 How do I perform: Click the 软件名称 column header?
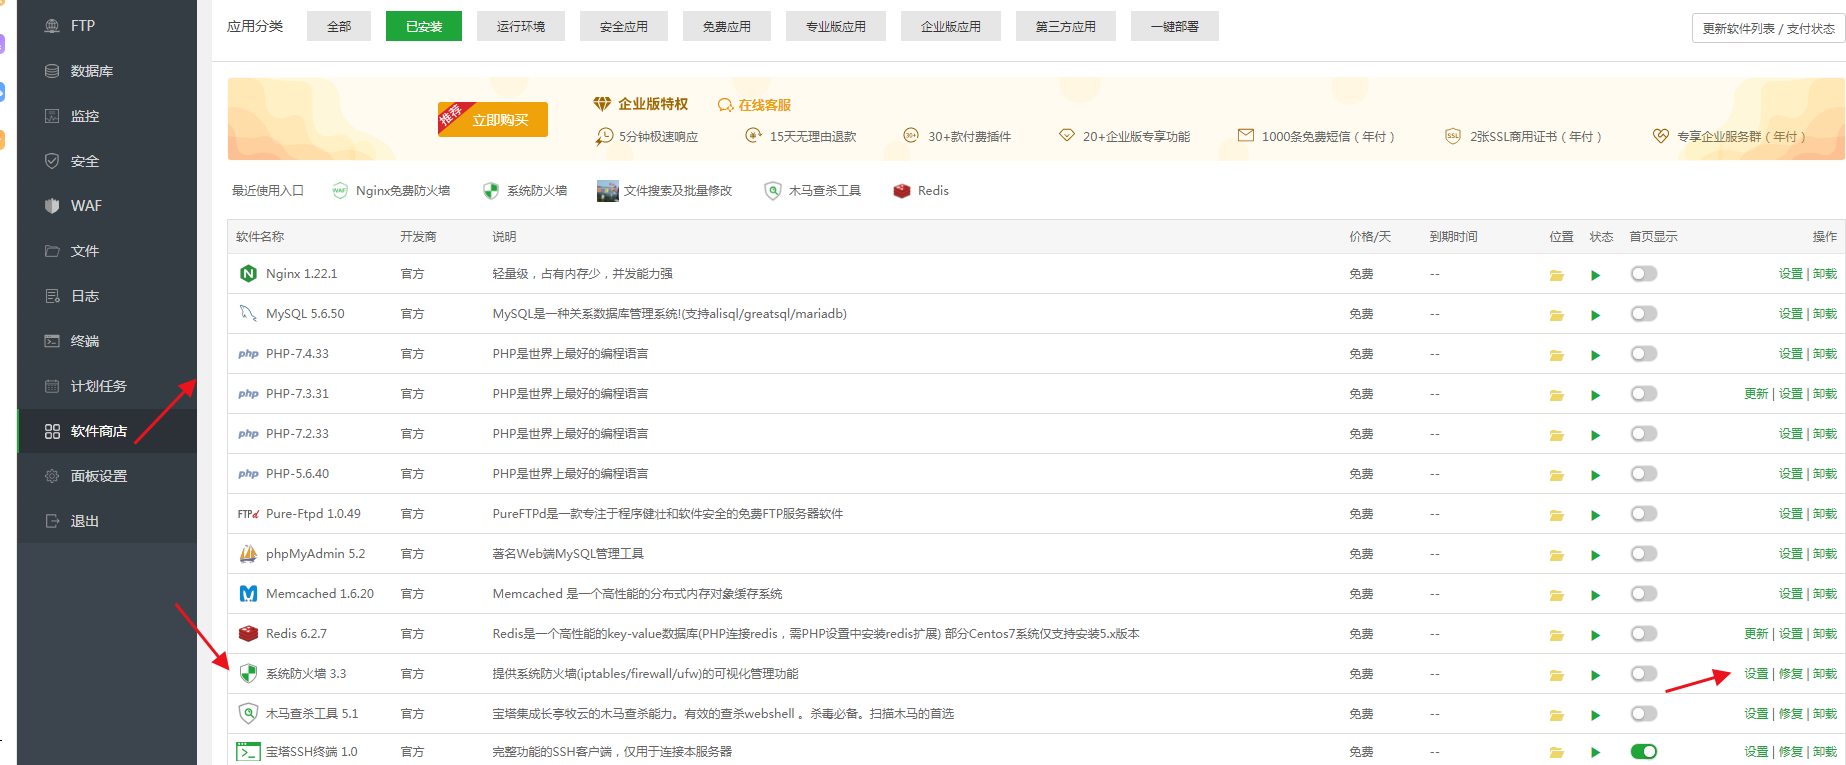(x=260, y=237)
